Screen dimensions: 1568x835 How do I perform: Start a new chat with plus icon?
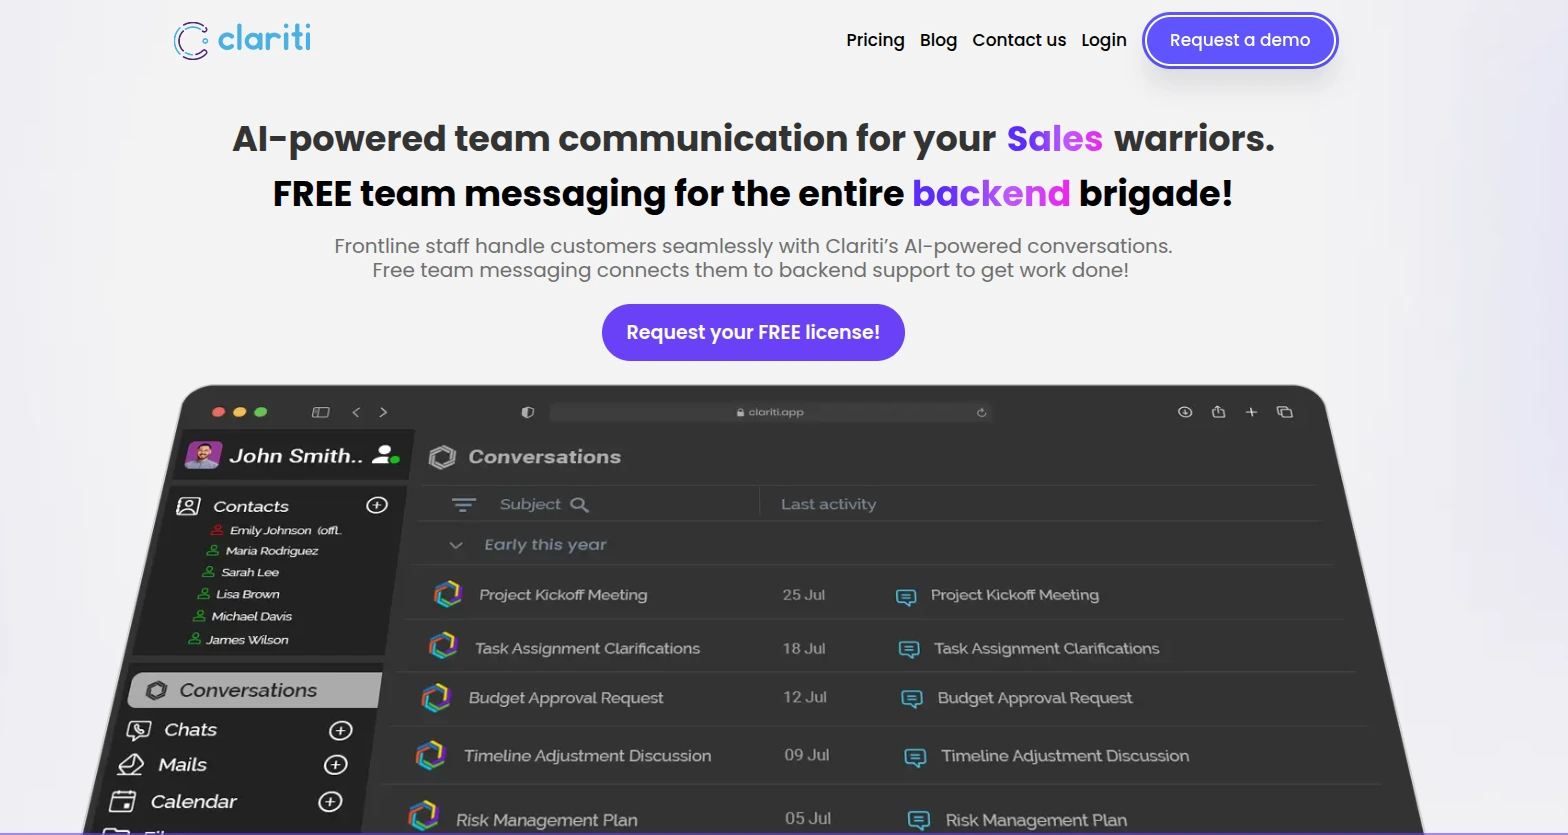(x=341, y=730)
